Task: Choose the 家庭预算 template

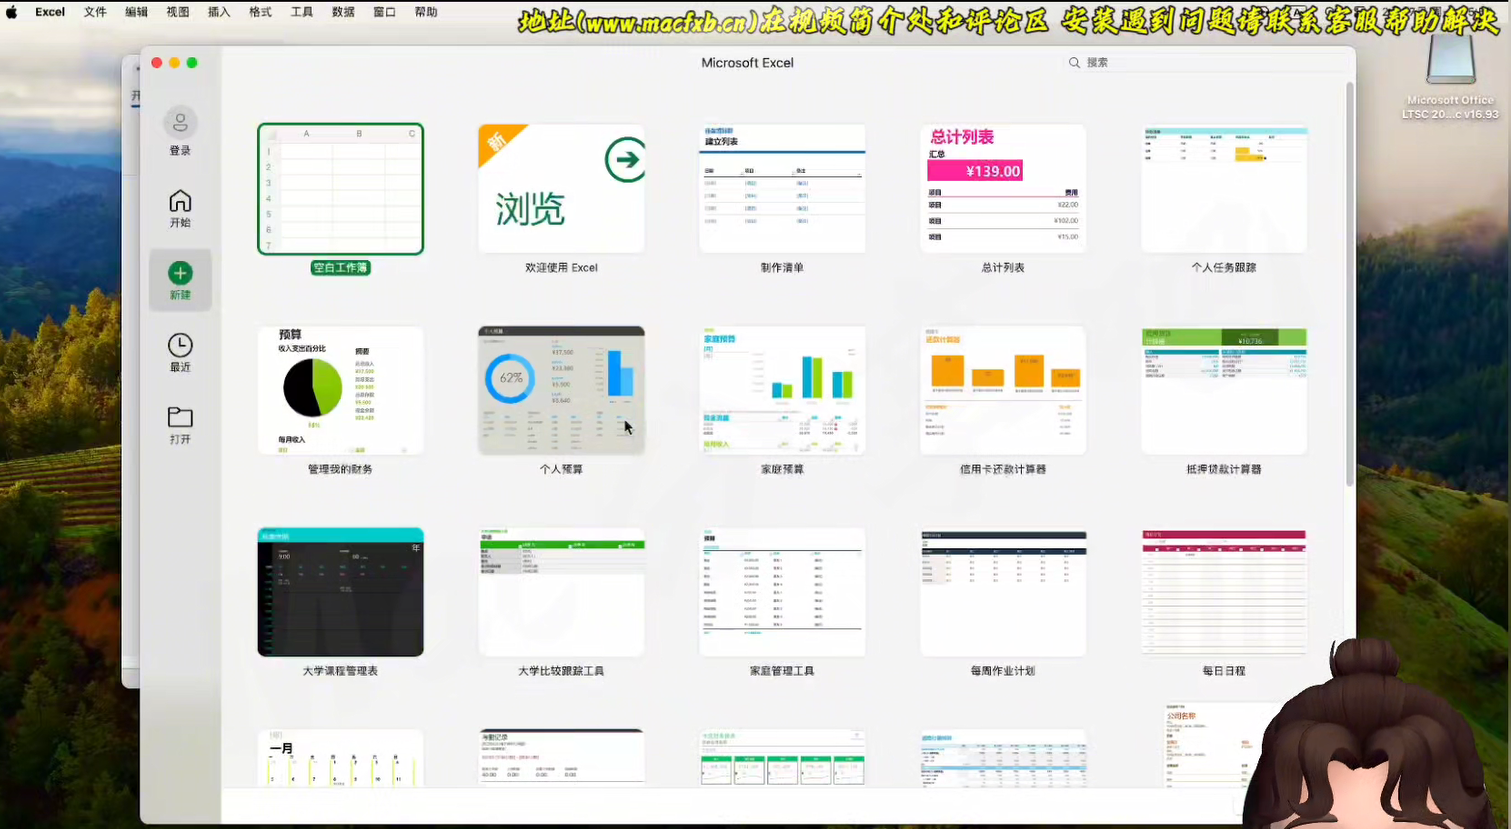Action: tap(782, 390)
